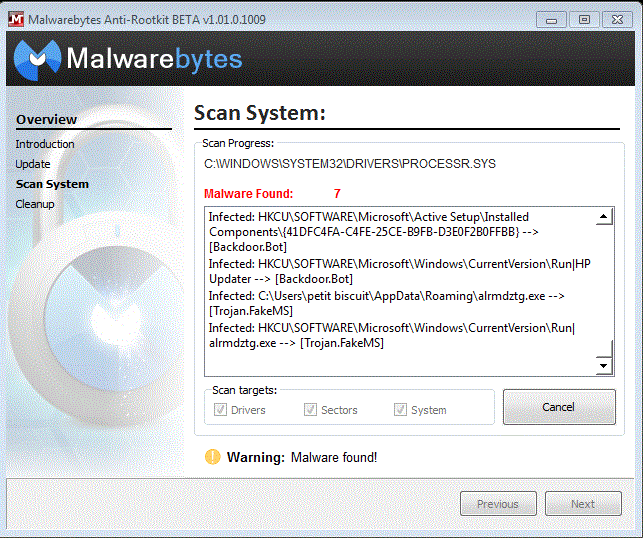Click the Scan targets group label
The image size is (643, 538).
tap(244, 390)
